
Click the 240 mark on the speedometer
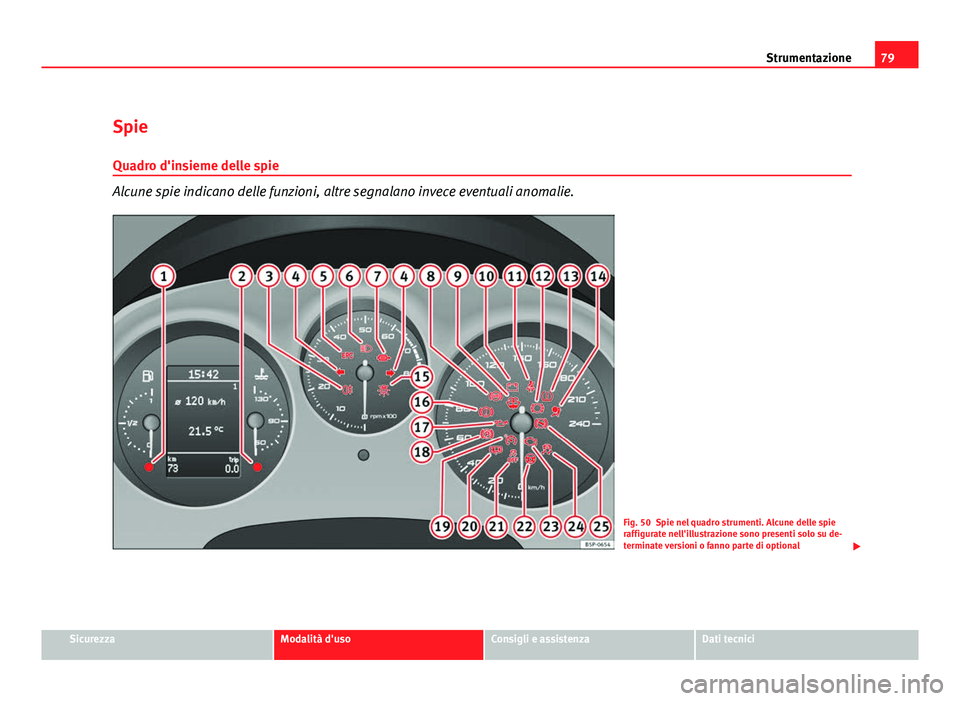coord(579,423)
